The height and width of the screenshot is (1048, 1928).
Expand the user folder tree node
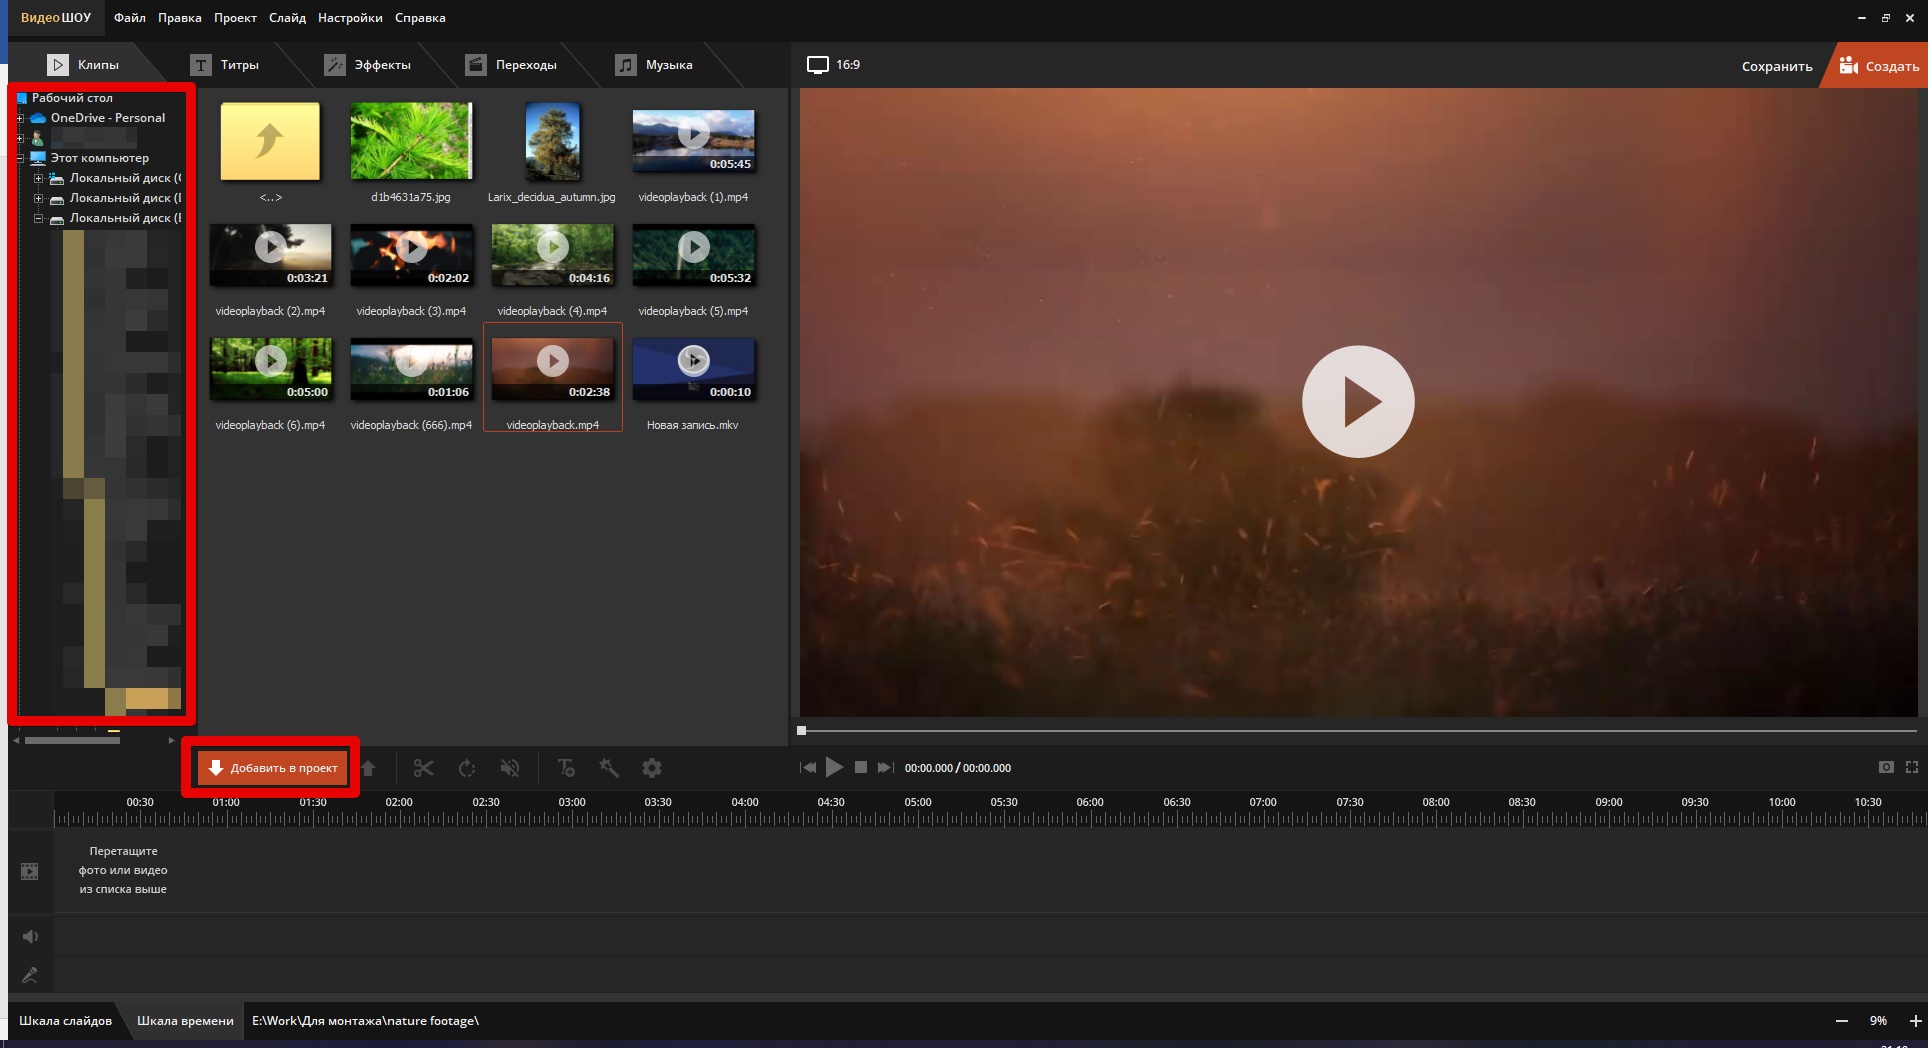coord(20,138)
